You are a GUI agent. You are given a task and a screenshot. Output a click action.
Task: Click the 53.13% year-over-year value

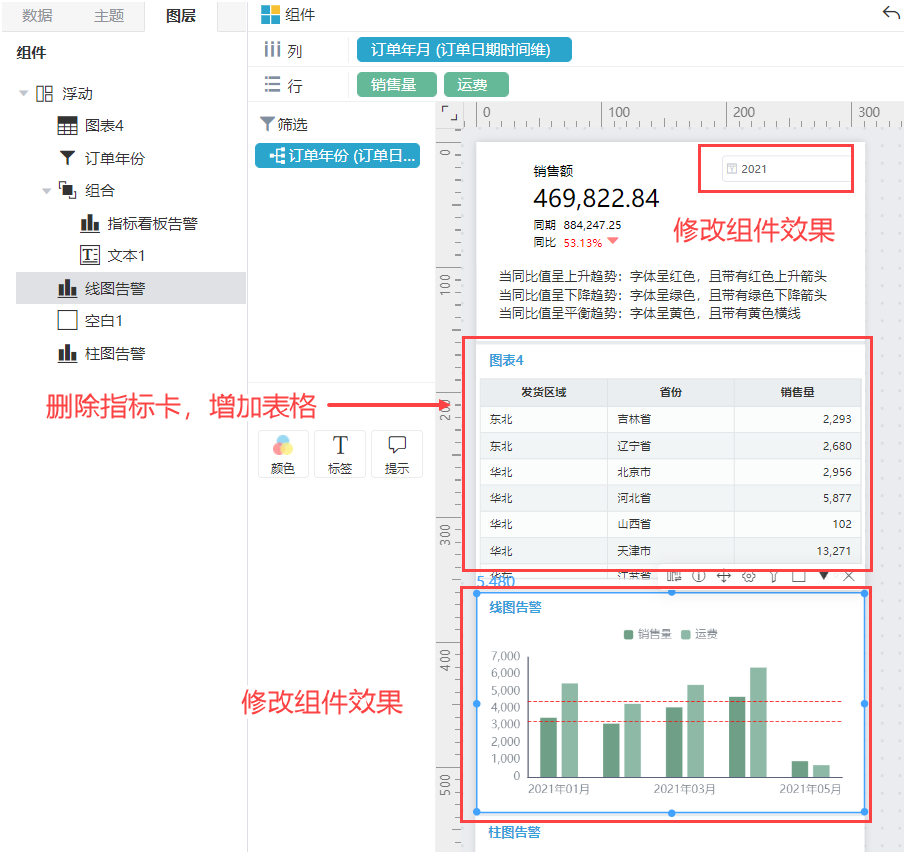(x=582, y=243)
